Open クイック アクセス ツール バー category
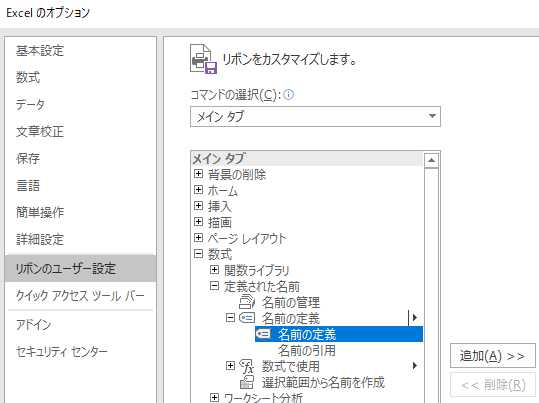This screenshot has width=539, height=403. (80, 296)
